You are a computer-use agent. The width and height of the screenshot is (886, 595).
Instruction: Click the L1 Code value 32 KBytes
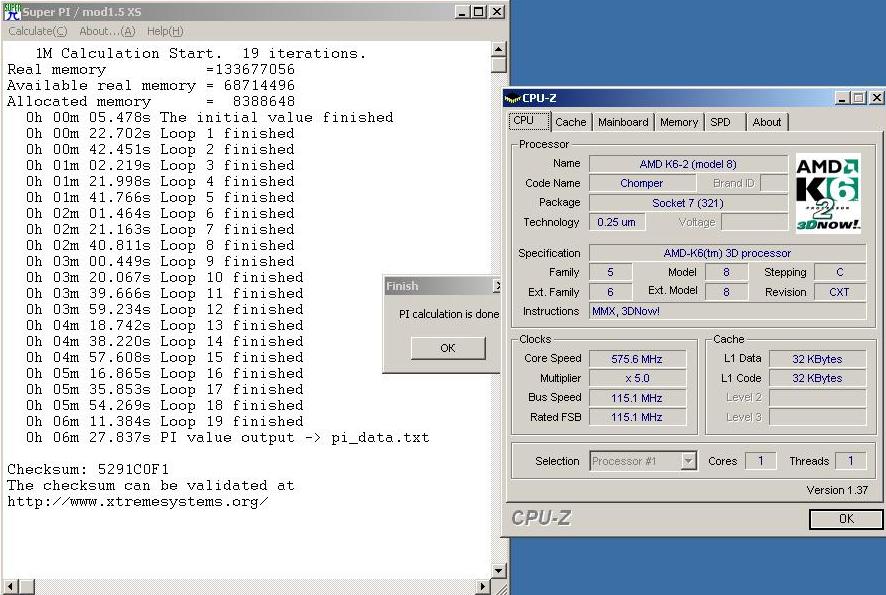[x=817, y=378]
